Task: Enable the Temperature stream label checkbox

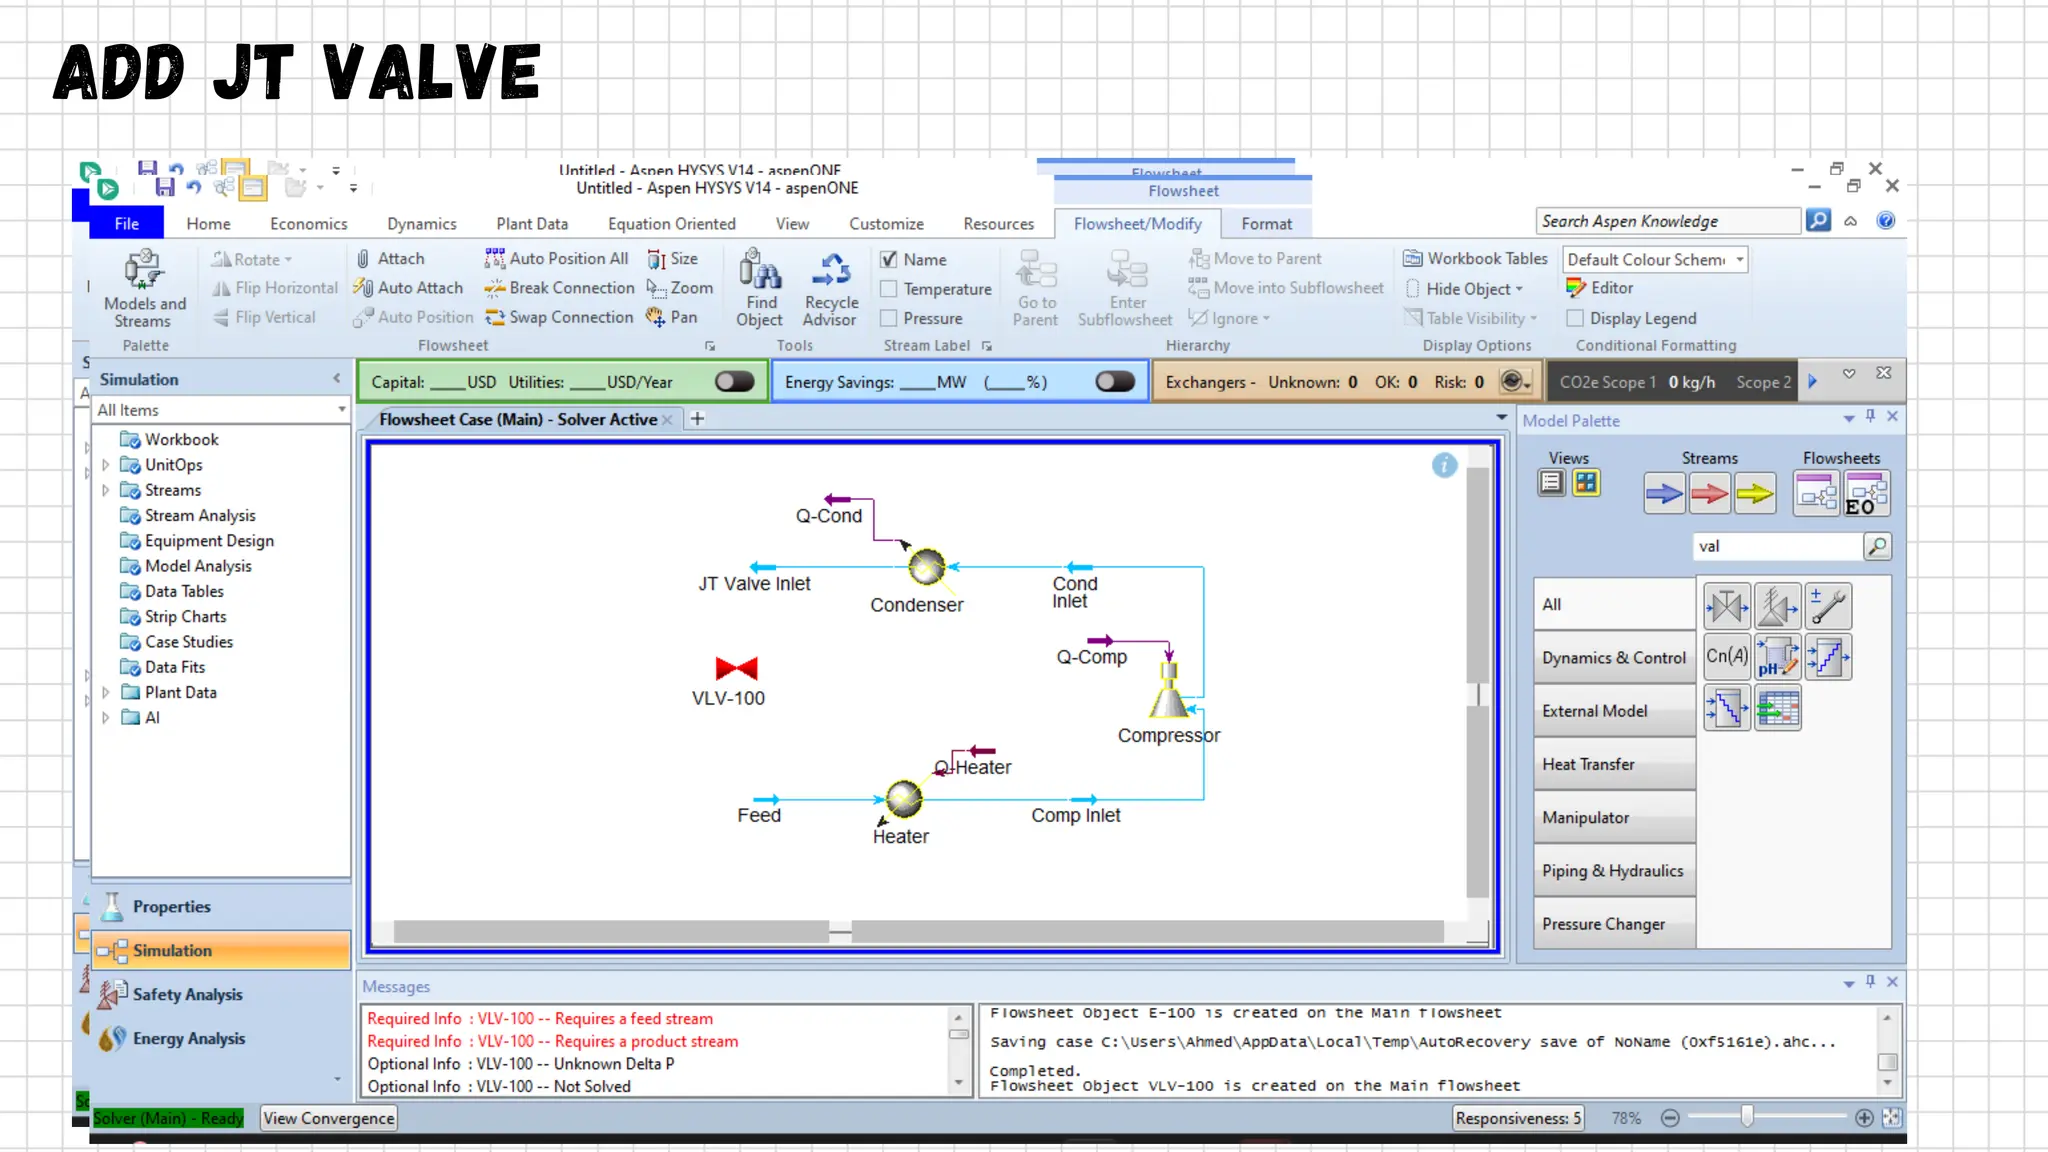Action: click(x=888, y=289)
